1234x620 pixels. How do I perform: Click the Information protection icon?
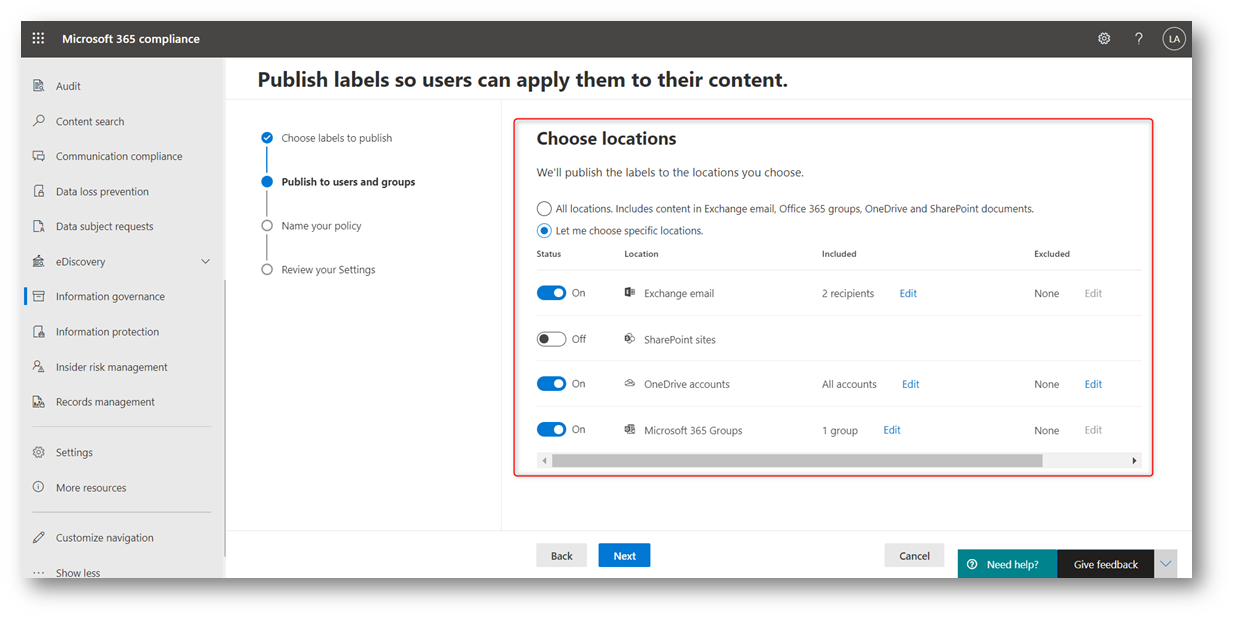click(x=39, y=331)
